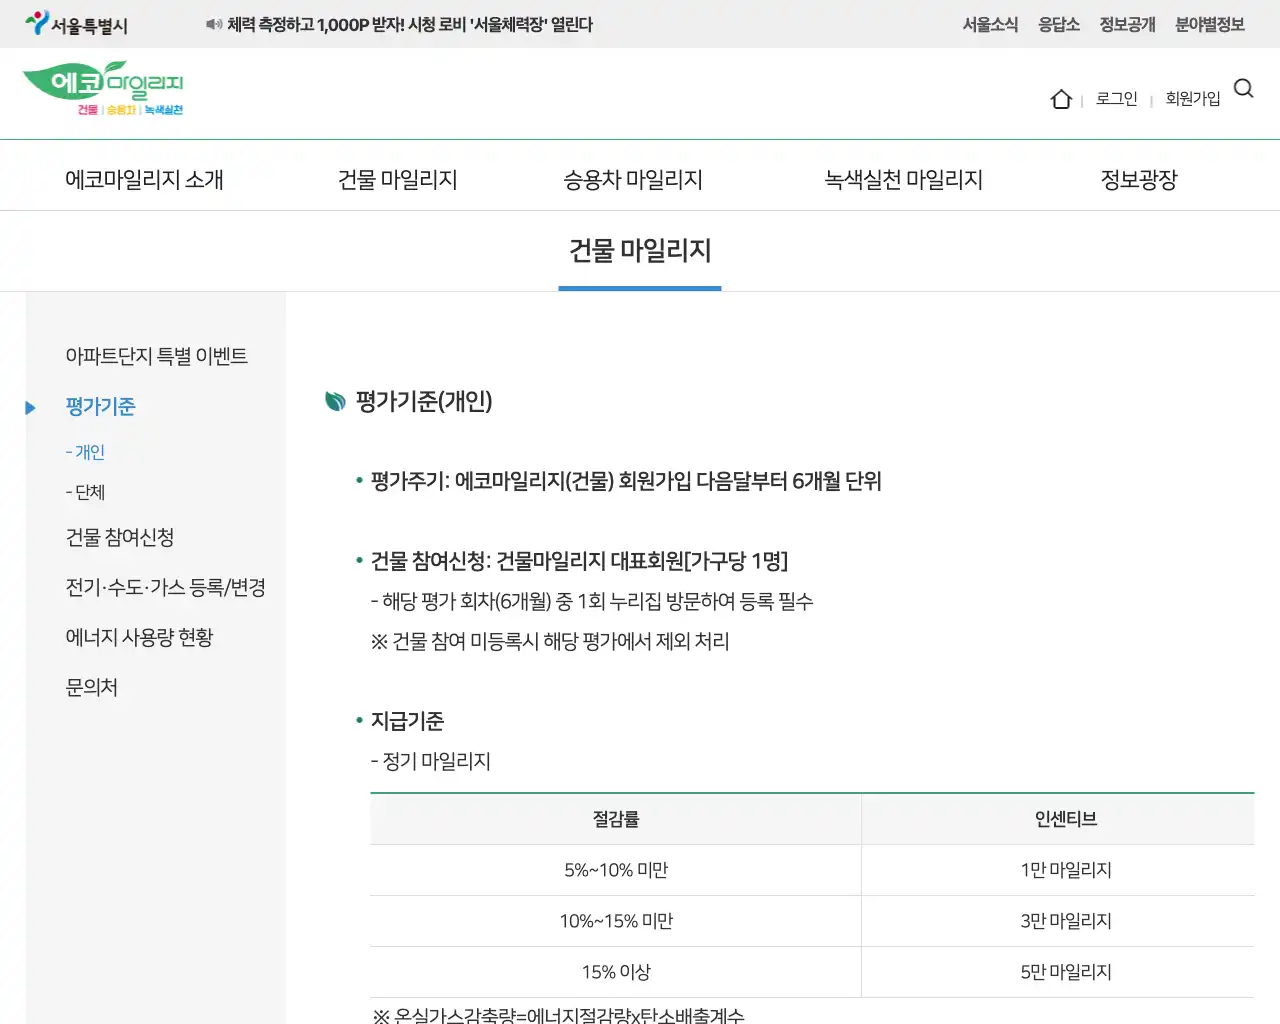The width and height of the screenshot is (1280, 1024).
Task: Select 개인 sub-item
Action: coord(85,452)
